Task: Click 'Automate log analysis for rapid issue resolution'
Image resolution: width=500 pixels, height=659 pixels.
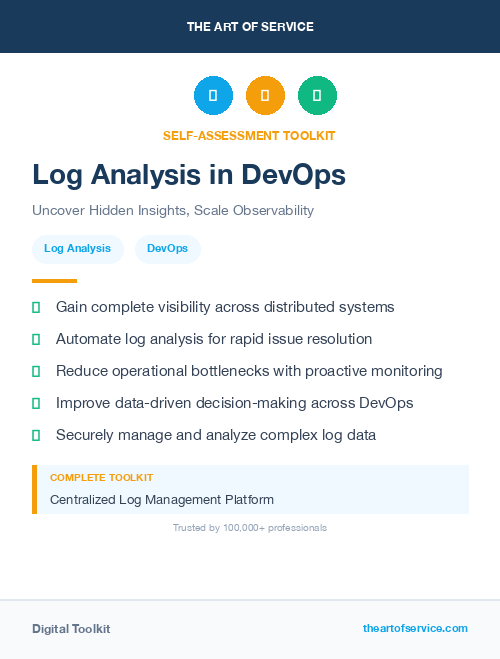Action: pyautogui.click(x=214, y=339)
